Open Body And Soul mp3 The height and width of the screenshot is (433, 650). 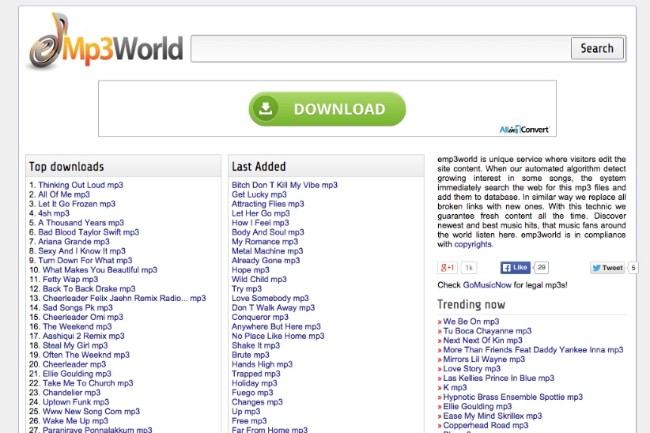[x=268, y=232]
